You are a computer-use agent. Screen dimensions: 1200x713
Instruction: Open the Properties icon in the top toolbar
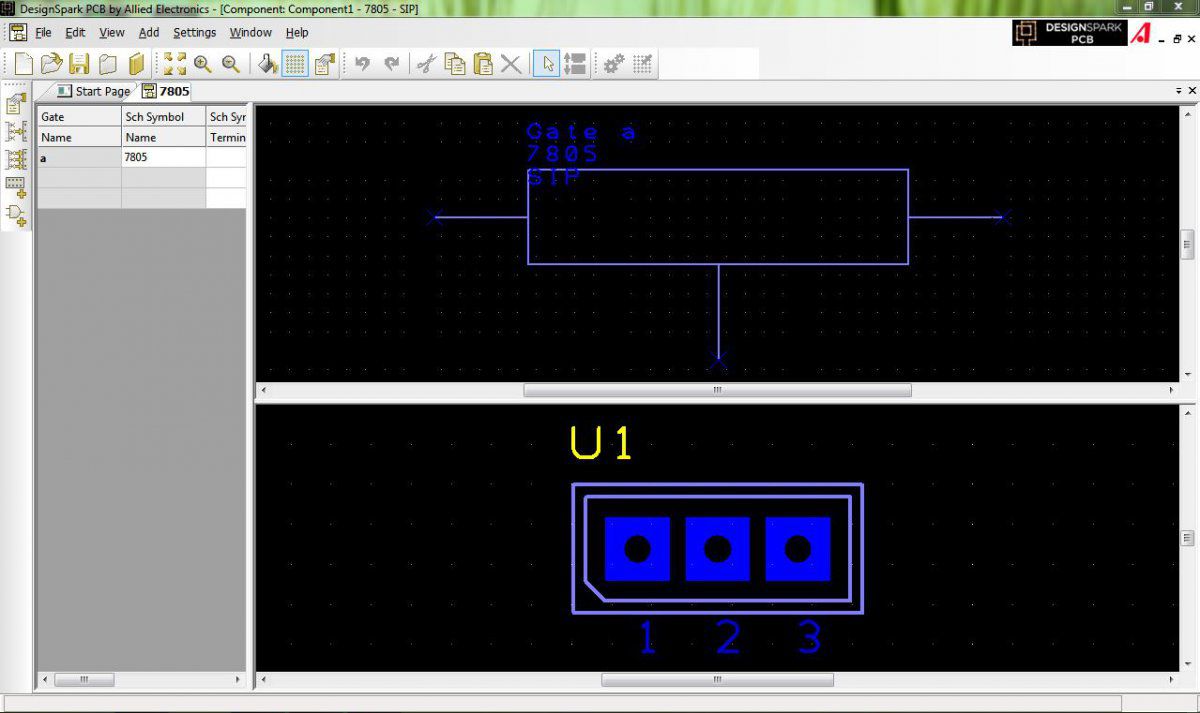[x=324, y=64]
